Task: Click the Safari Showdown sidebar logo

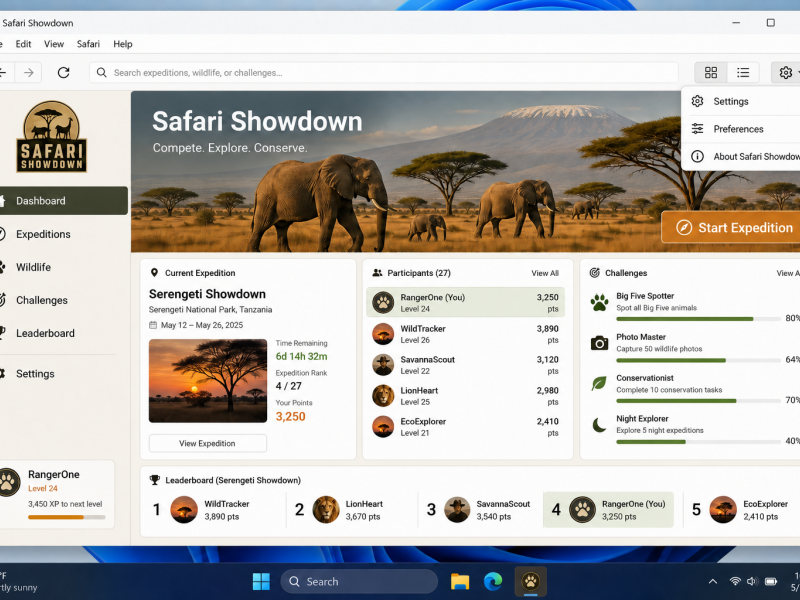Action: (51, 136)
